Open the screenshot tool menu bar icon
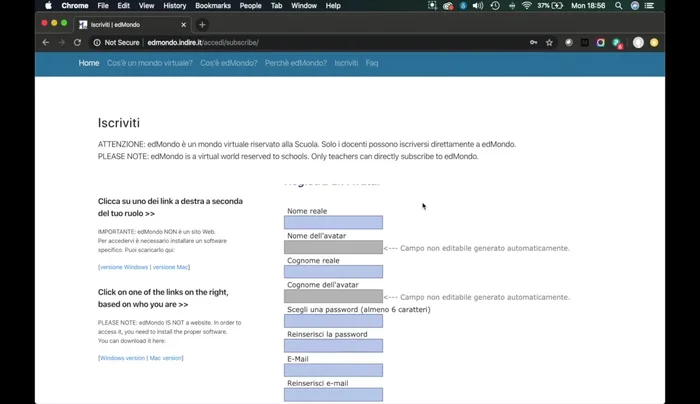The image size is (700, 404). [x=432, y=6]
